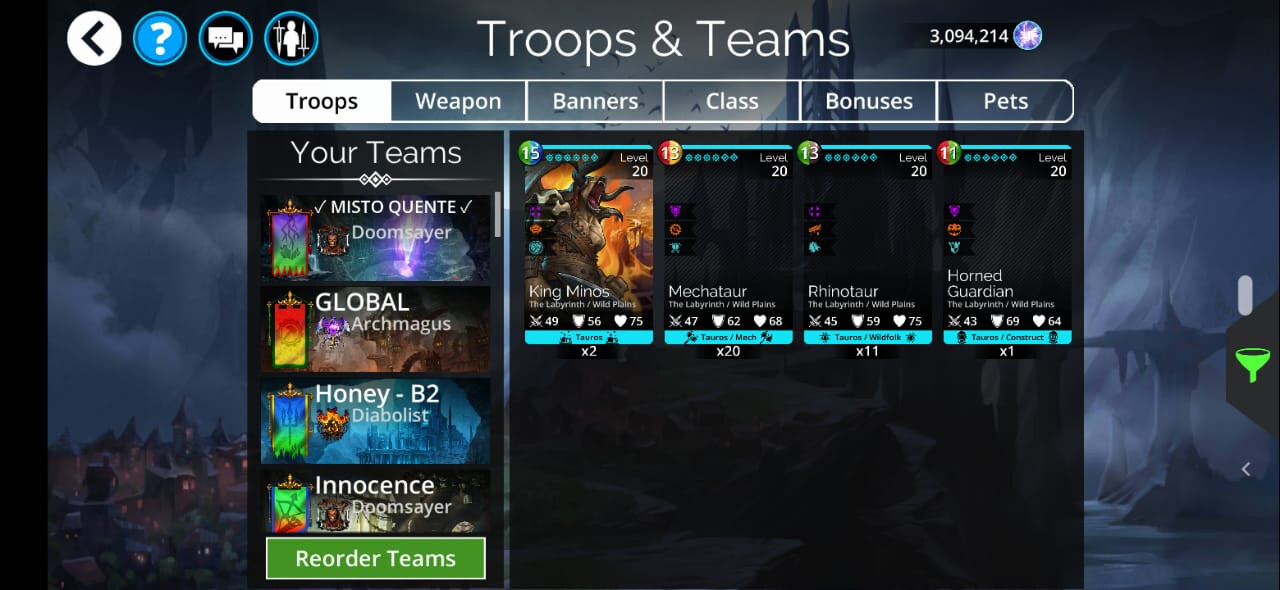Tap the white back arrow button

coord(94,39)
